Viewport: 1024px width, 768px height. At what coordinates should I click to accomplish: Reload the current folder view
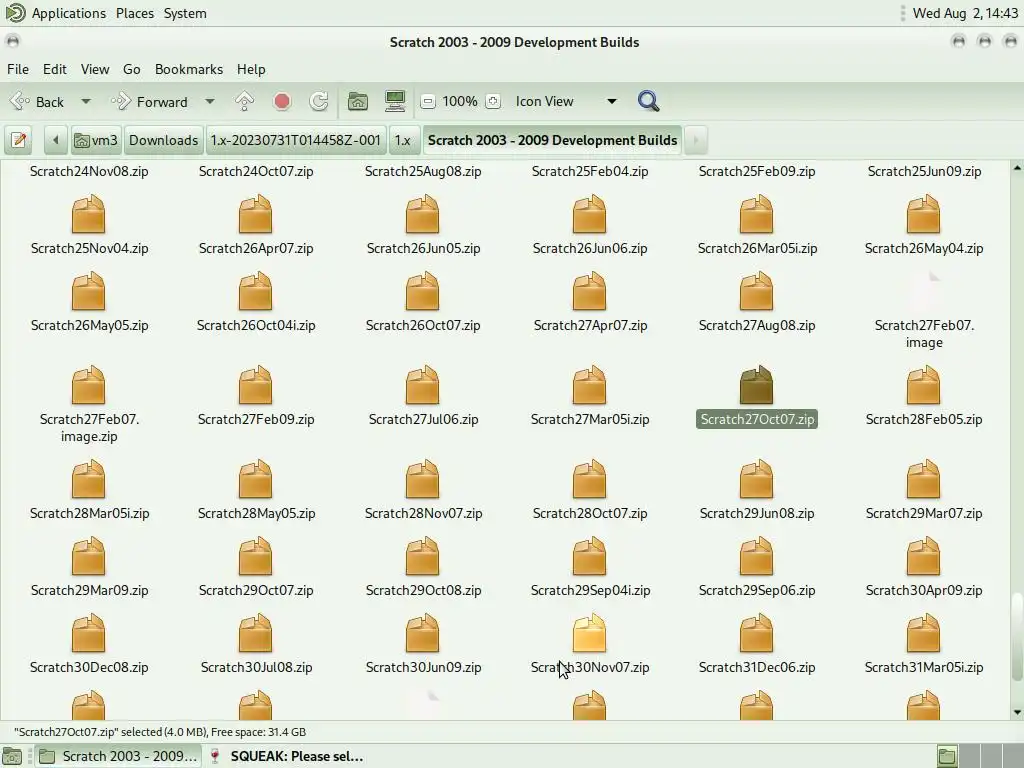click(319, 101)
